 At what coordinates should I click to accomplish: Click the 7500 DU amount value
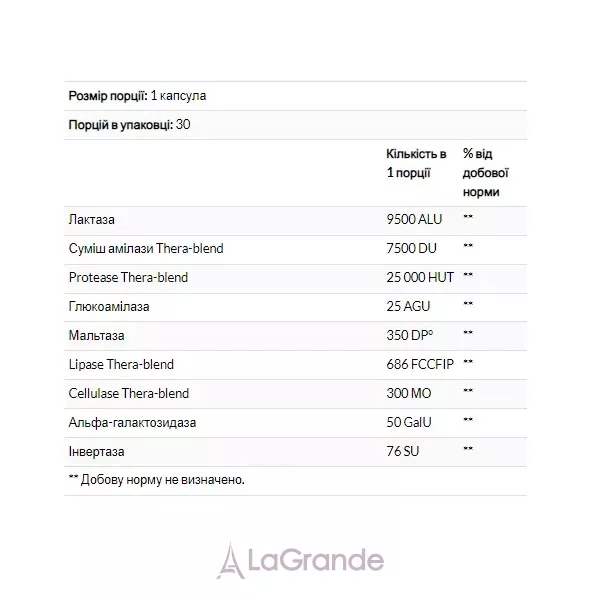click(x=411, y=248)
